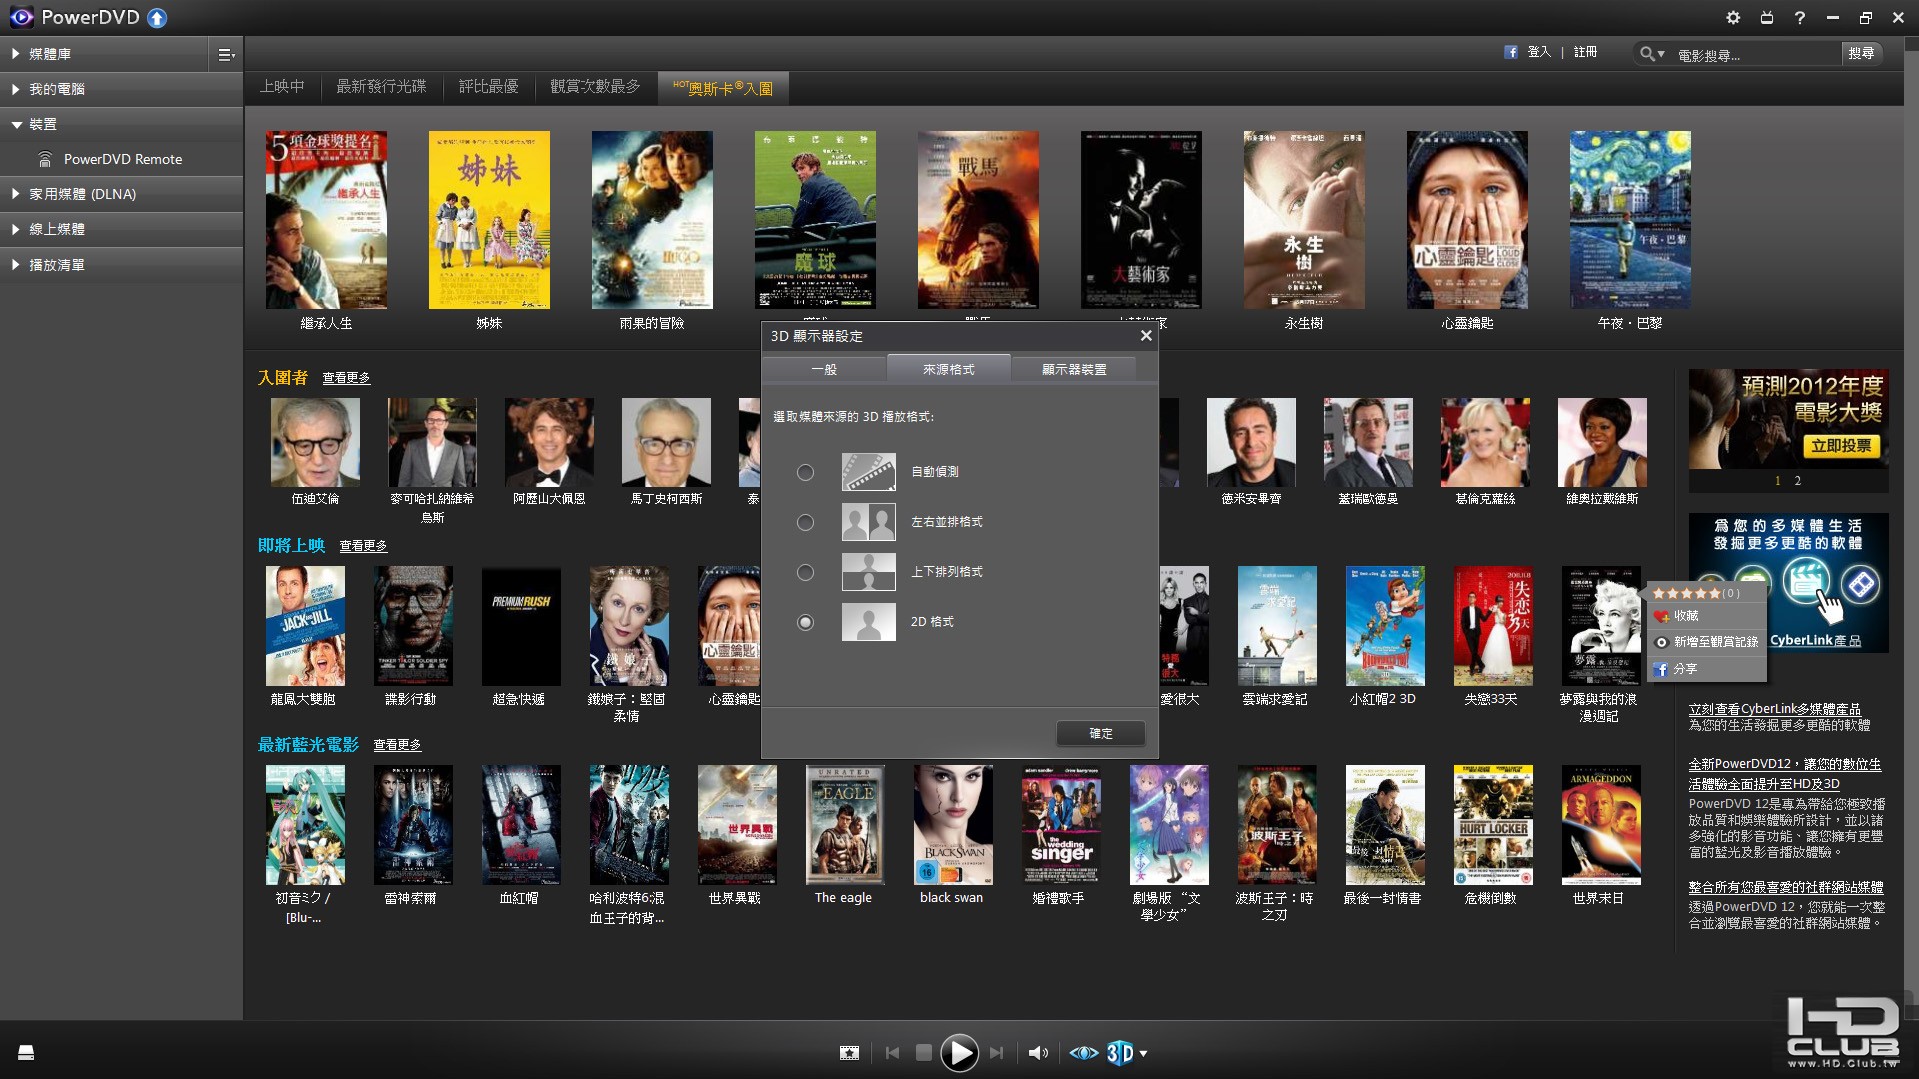The height and width of the screenshot is (1079, 1919).
Task: Switch to 一般 tab in 3D dialog
Action: (x=824, y=370)
